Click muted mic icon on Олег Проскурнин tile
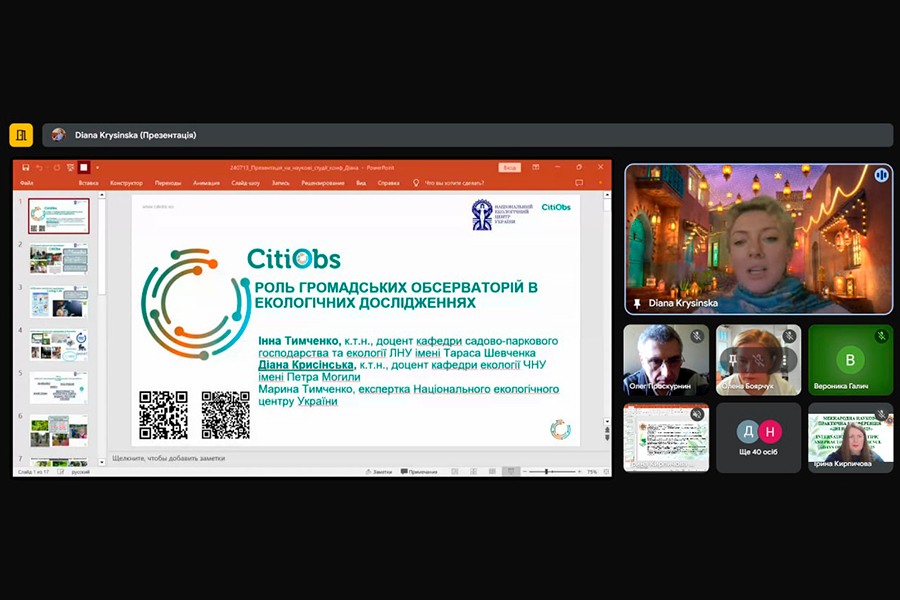Image resolution: width=900 pixels, height=600 pixels. coord(697,336)
